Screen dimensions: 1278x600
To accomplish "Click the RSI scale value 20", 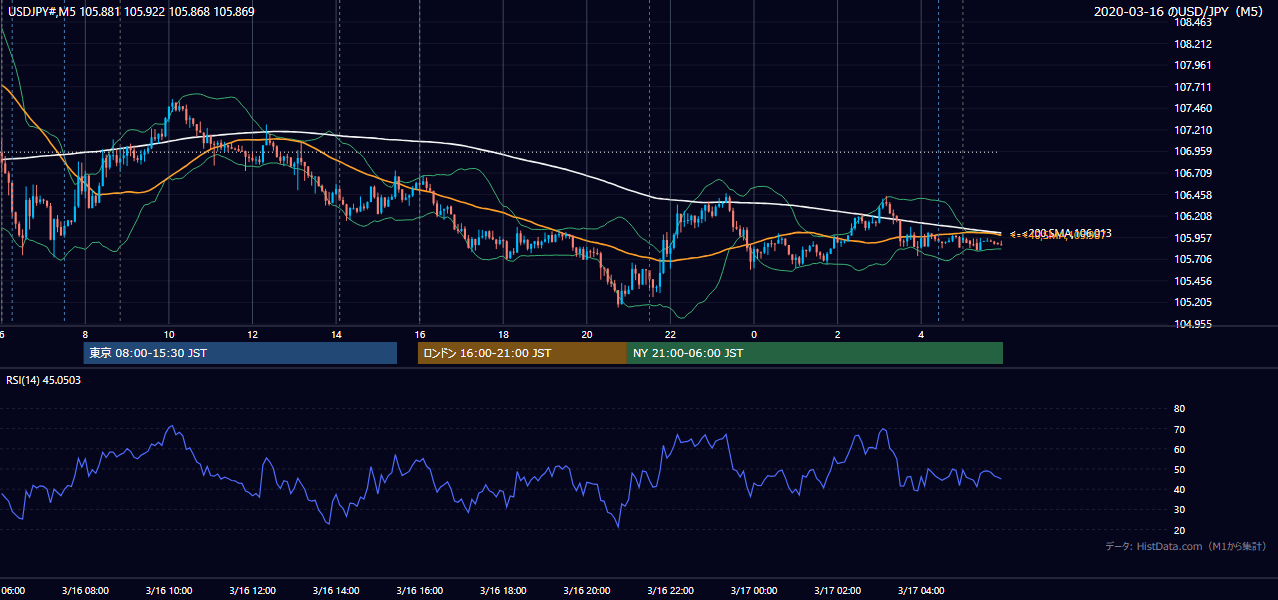I will tap(1179, 530).
